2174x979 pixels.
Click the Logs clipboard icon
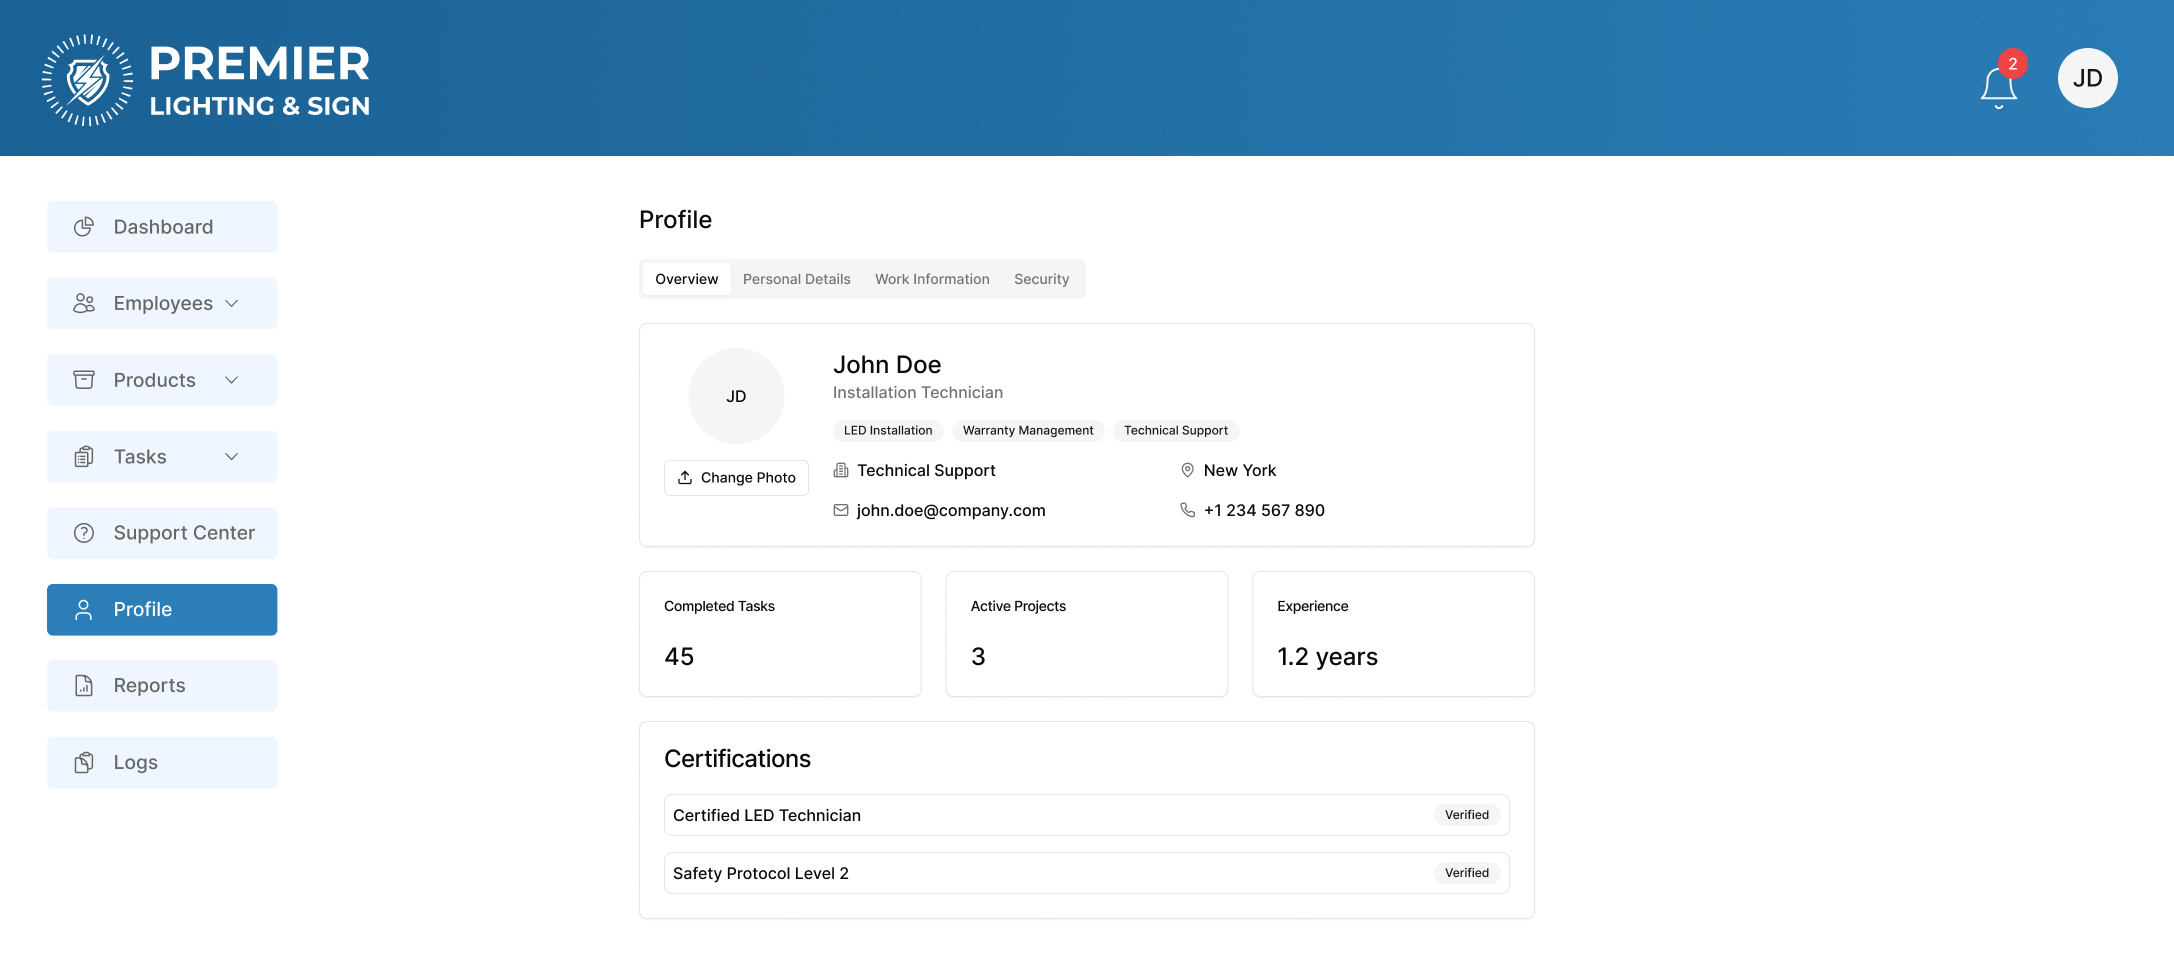click(x=84, y=763)
